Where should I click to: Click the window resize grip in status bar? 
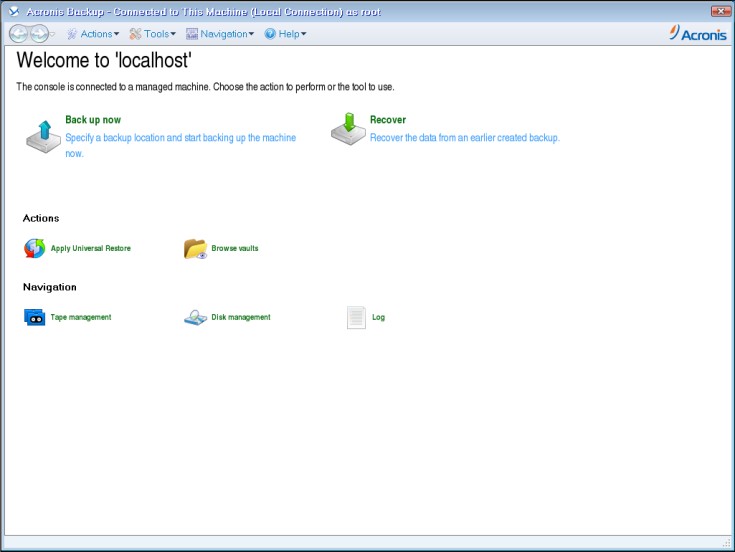click(x=727, y=543)
